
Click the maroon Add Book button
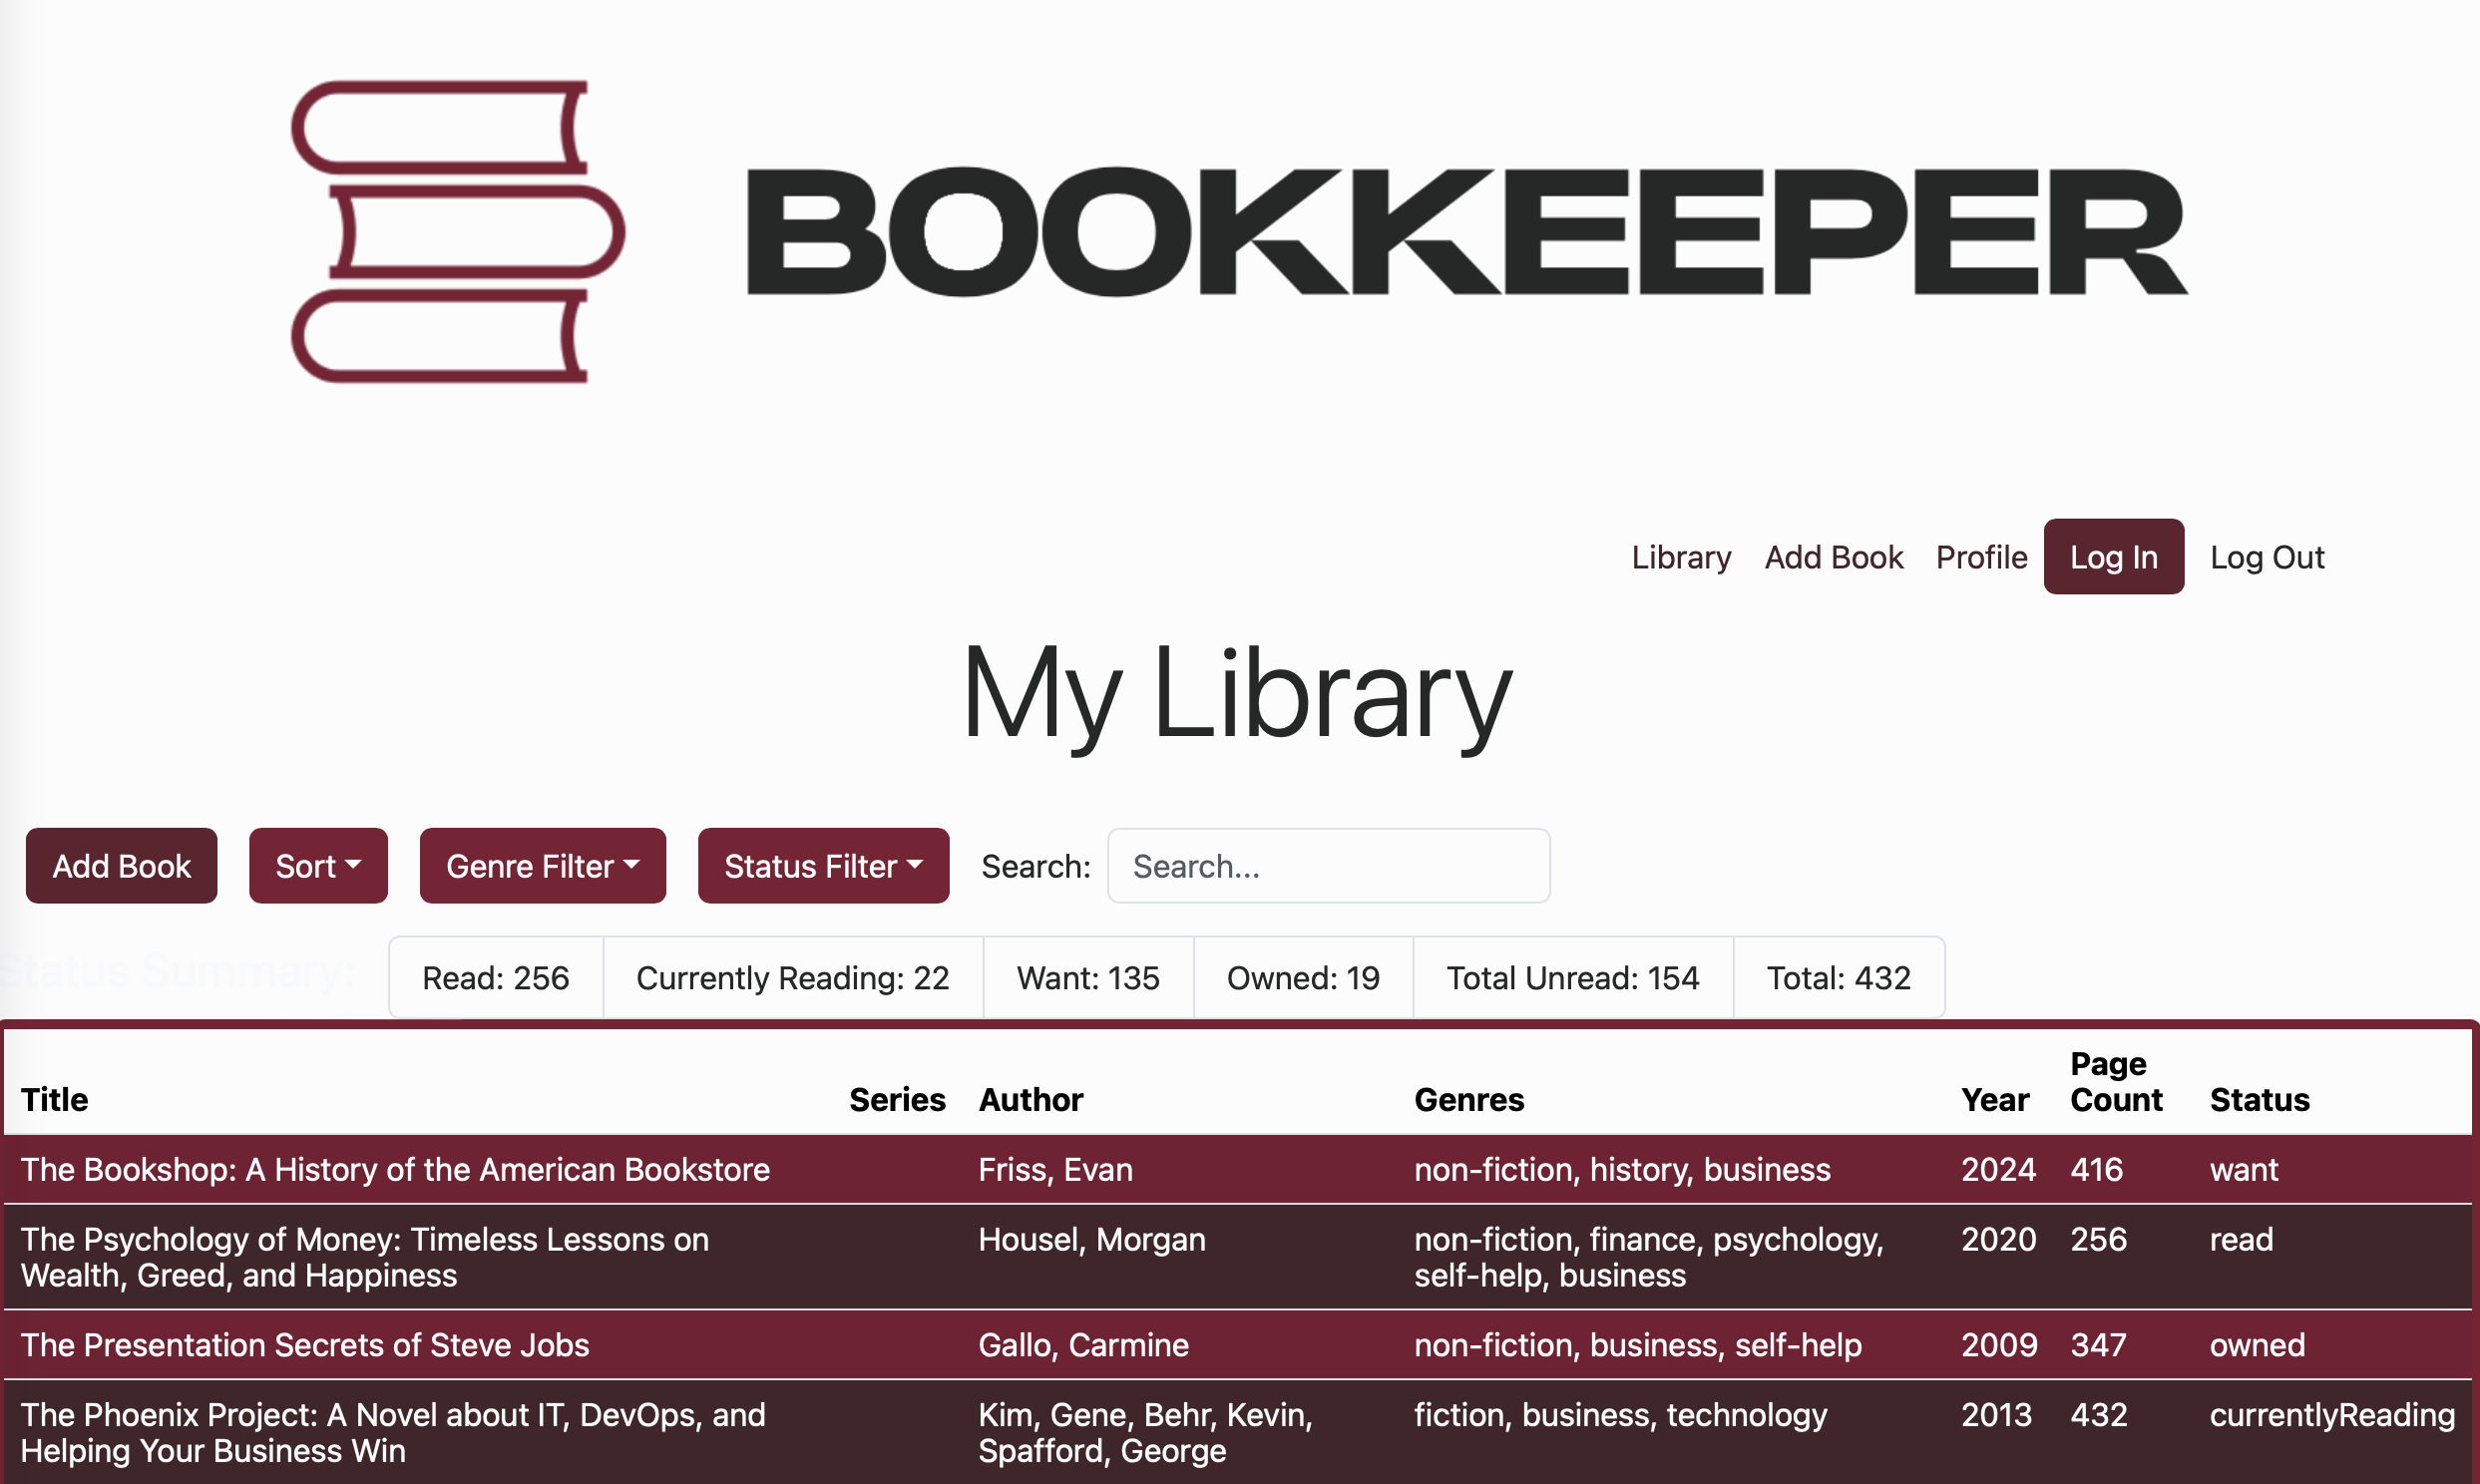click(120, 865)
